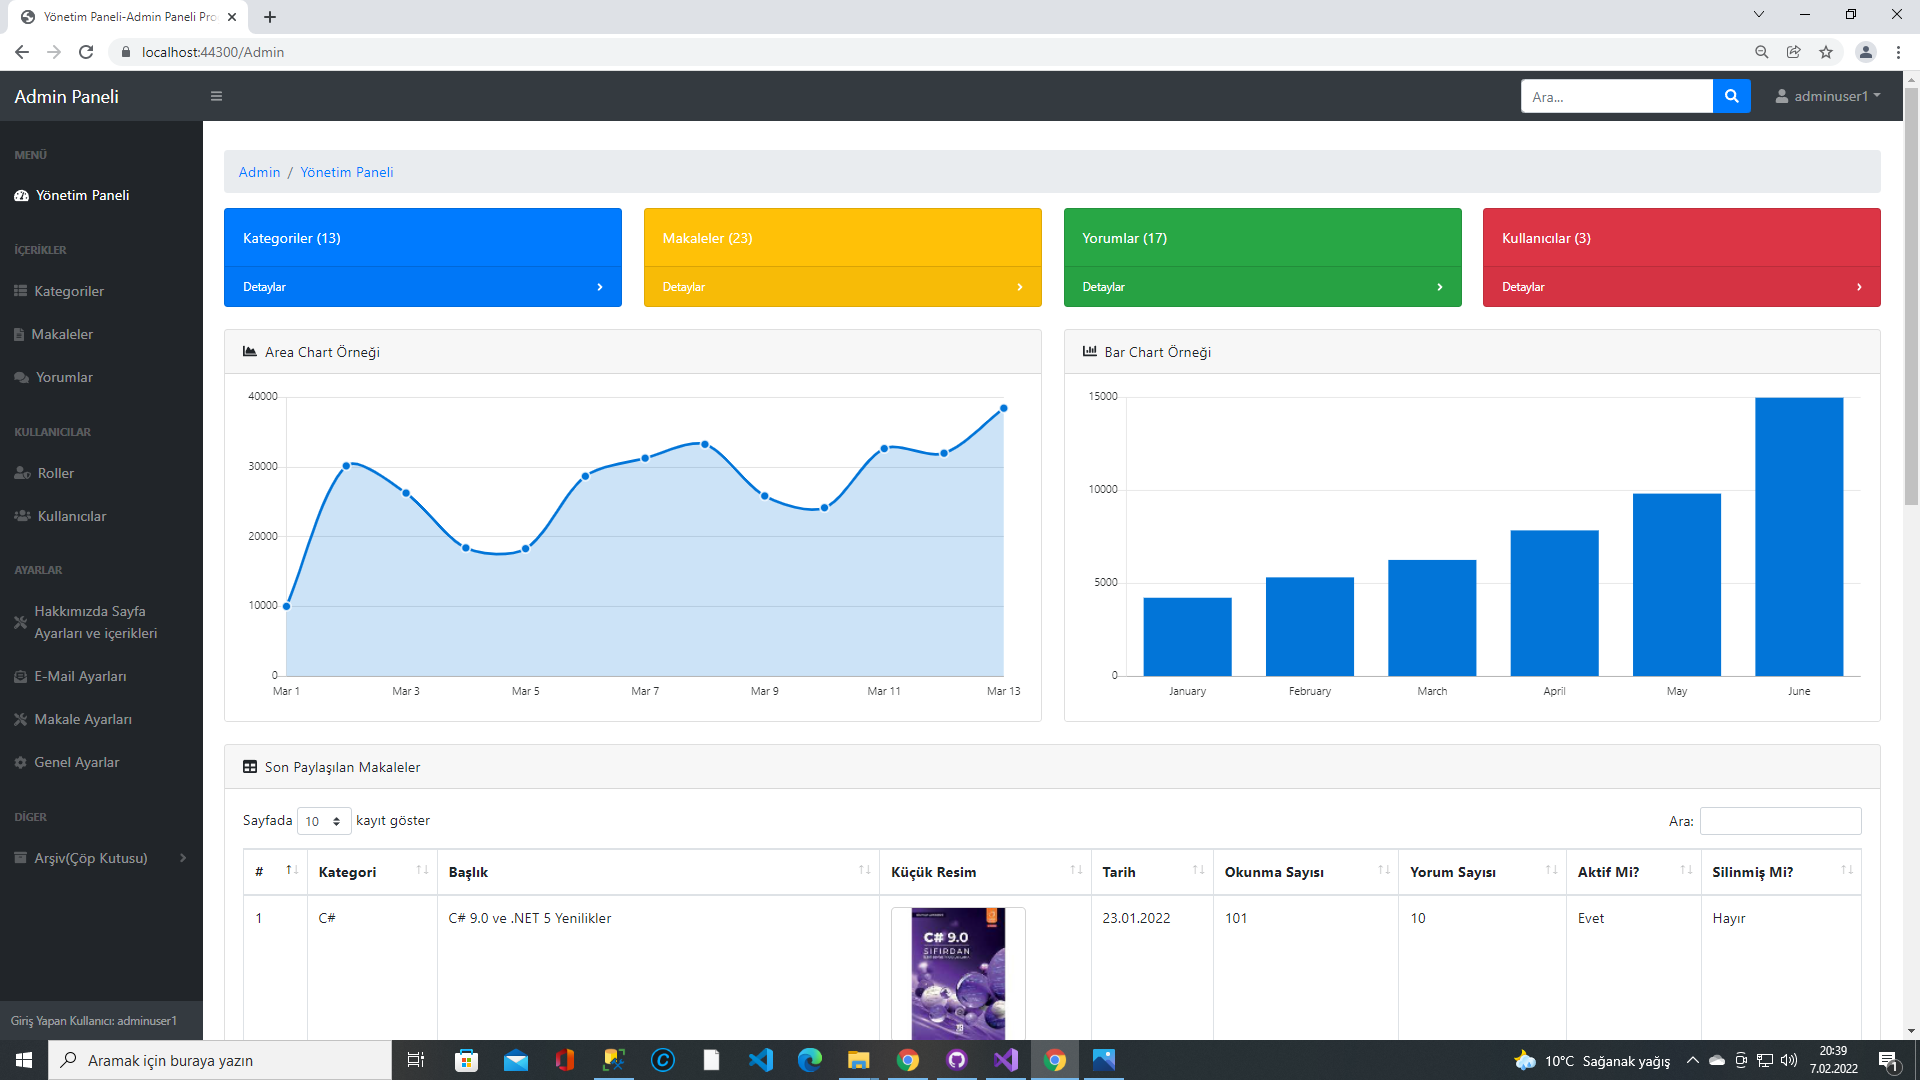Open Detaylar on green Yorumlar card

[x=1103, y=287]
